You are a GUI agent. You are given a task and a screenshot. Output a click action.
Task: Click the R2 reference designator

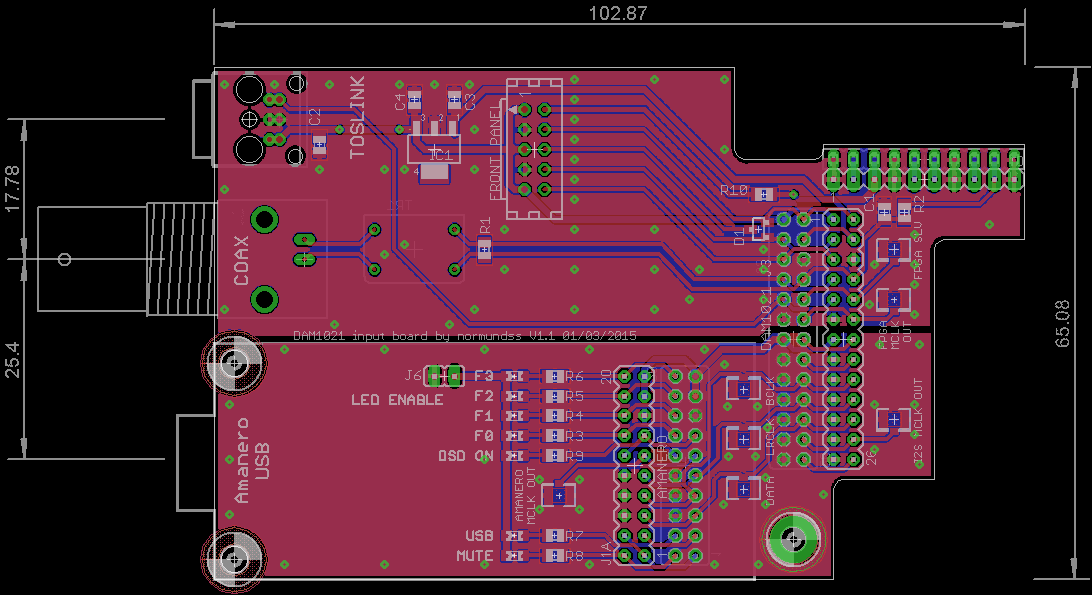[x=919, y=204]
